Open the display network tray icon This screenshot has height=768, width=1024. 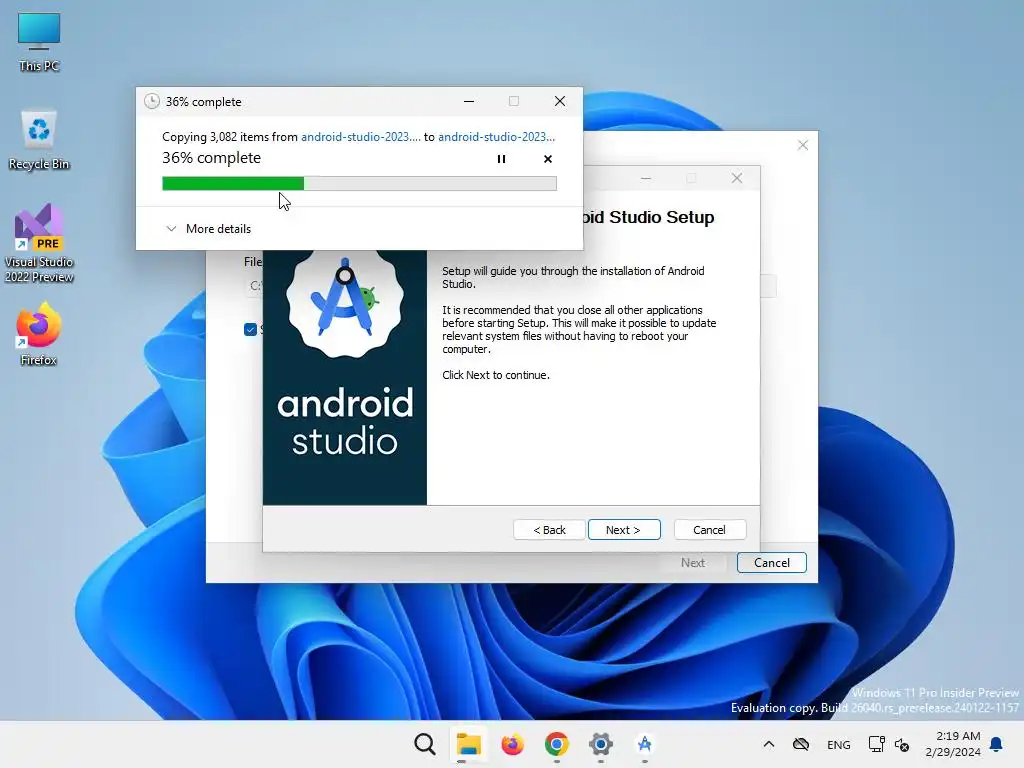[x=876, y=744]
